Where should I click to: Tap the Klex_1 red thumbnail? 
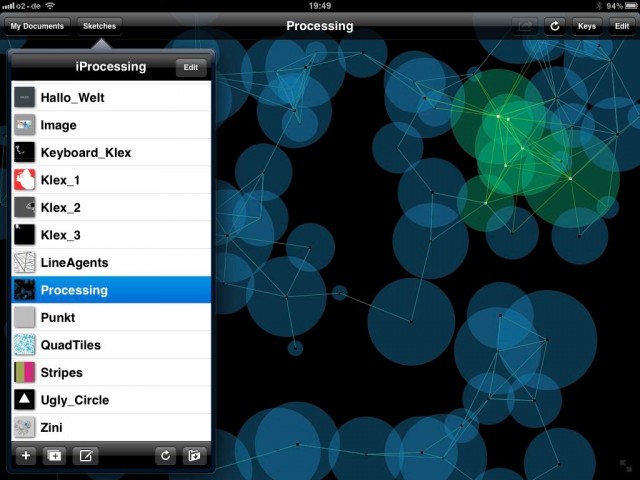[24, 180]
